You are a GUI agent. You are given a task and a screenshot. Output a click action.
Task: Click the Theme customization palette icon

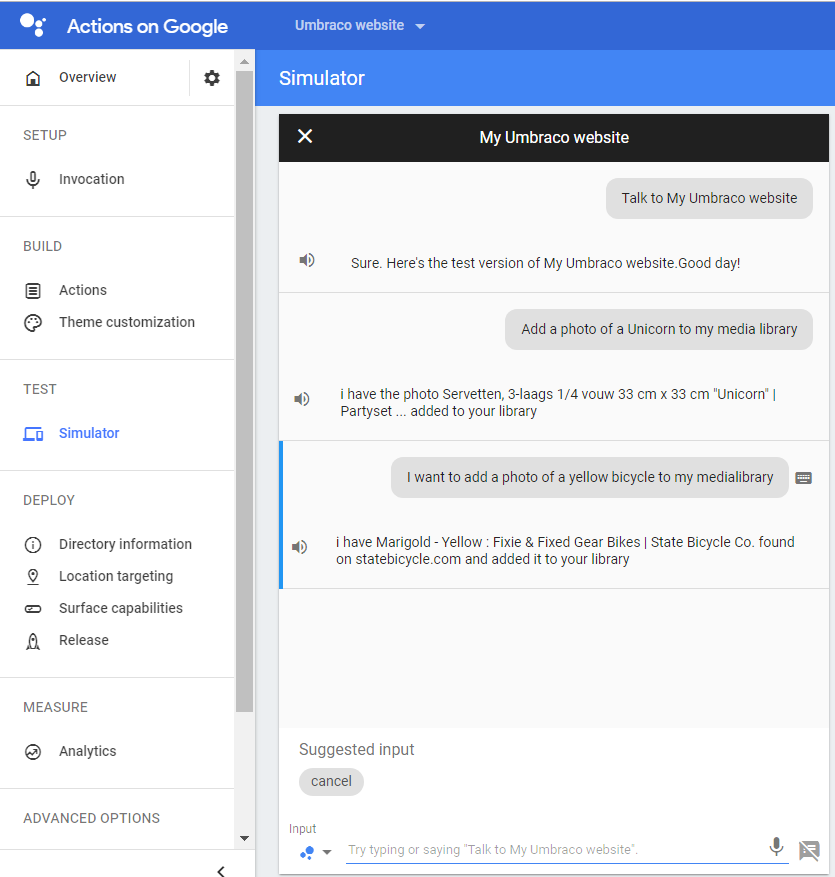[33, 323]
